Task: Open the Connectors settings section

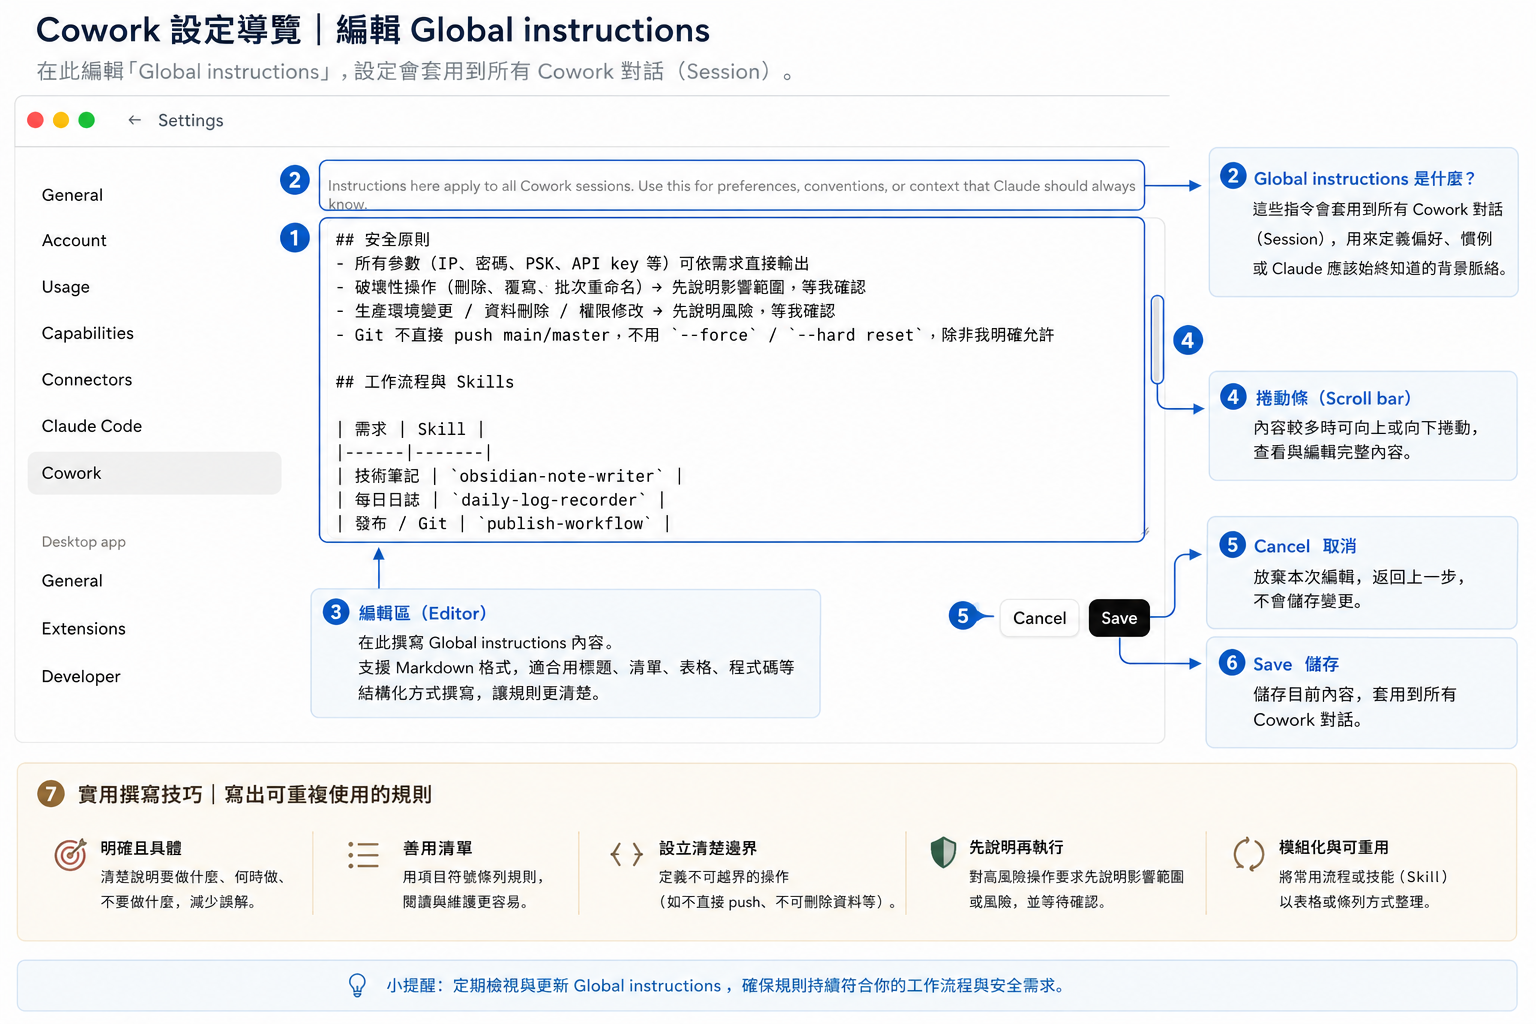Action: click(87, 380)
